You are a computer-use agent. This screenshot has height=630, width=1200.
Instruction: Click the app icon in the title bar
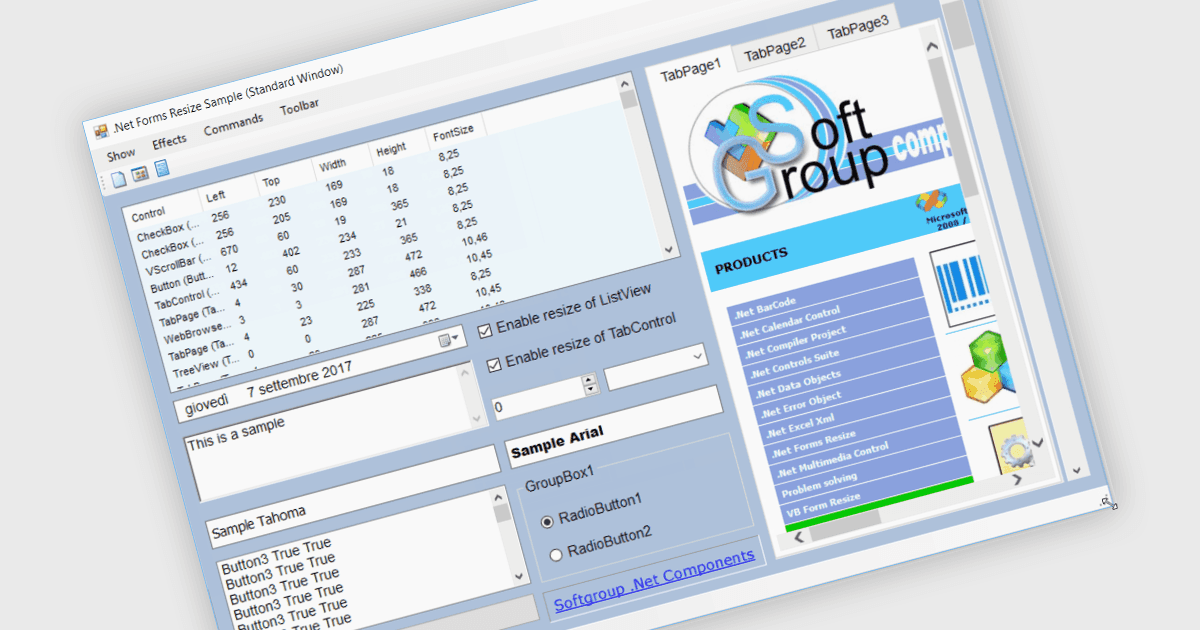point(100,132)
